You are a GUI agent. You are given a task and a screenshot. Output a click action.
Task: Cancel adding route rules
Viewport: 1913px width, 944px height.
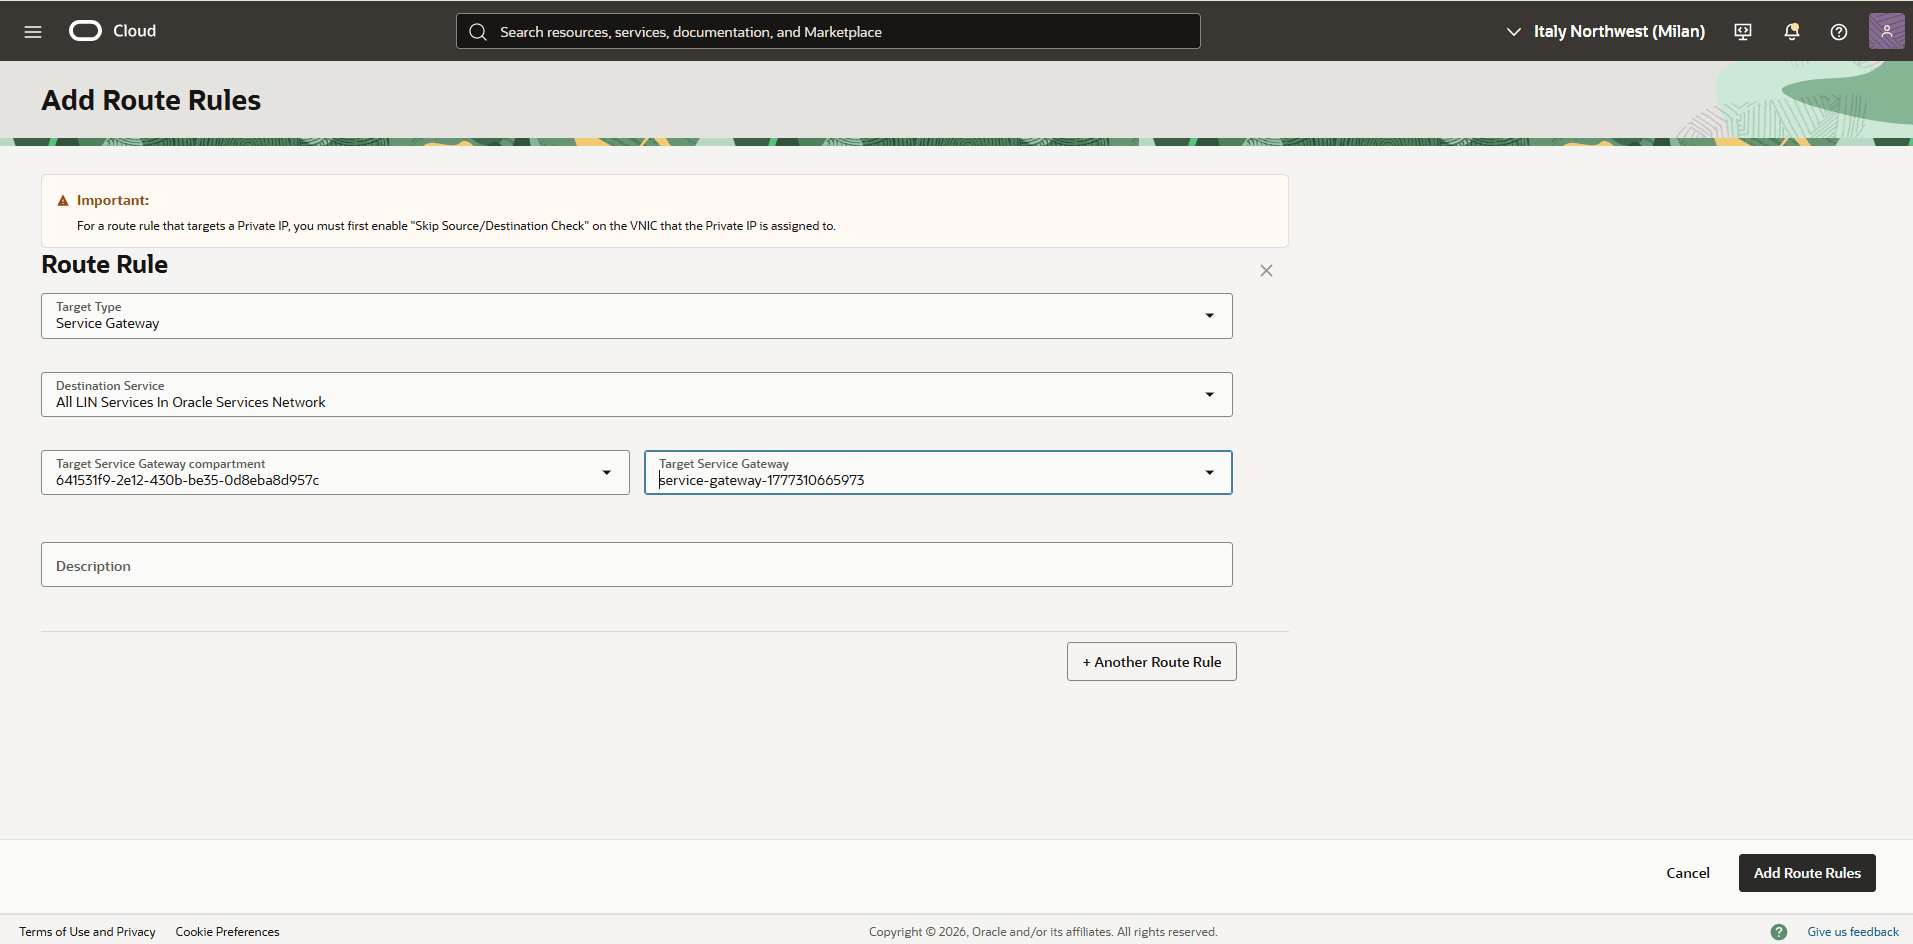click(1688, 873)
